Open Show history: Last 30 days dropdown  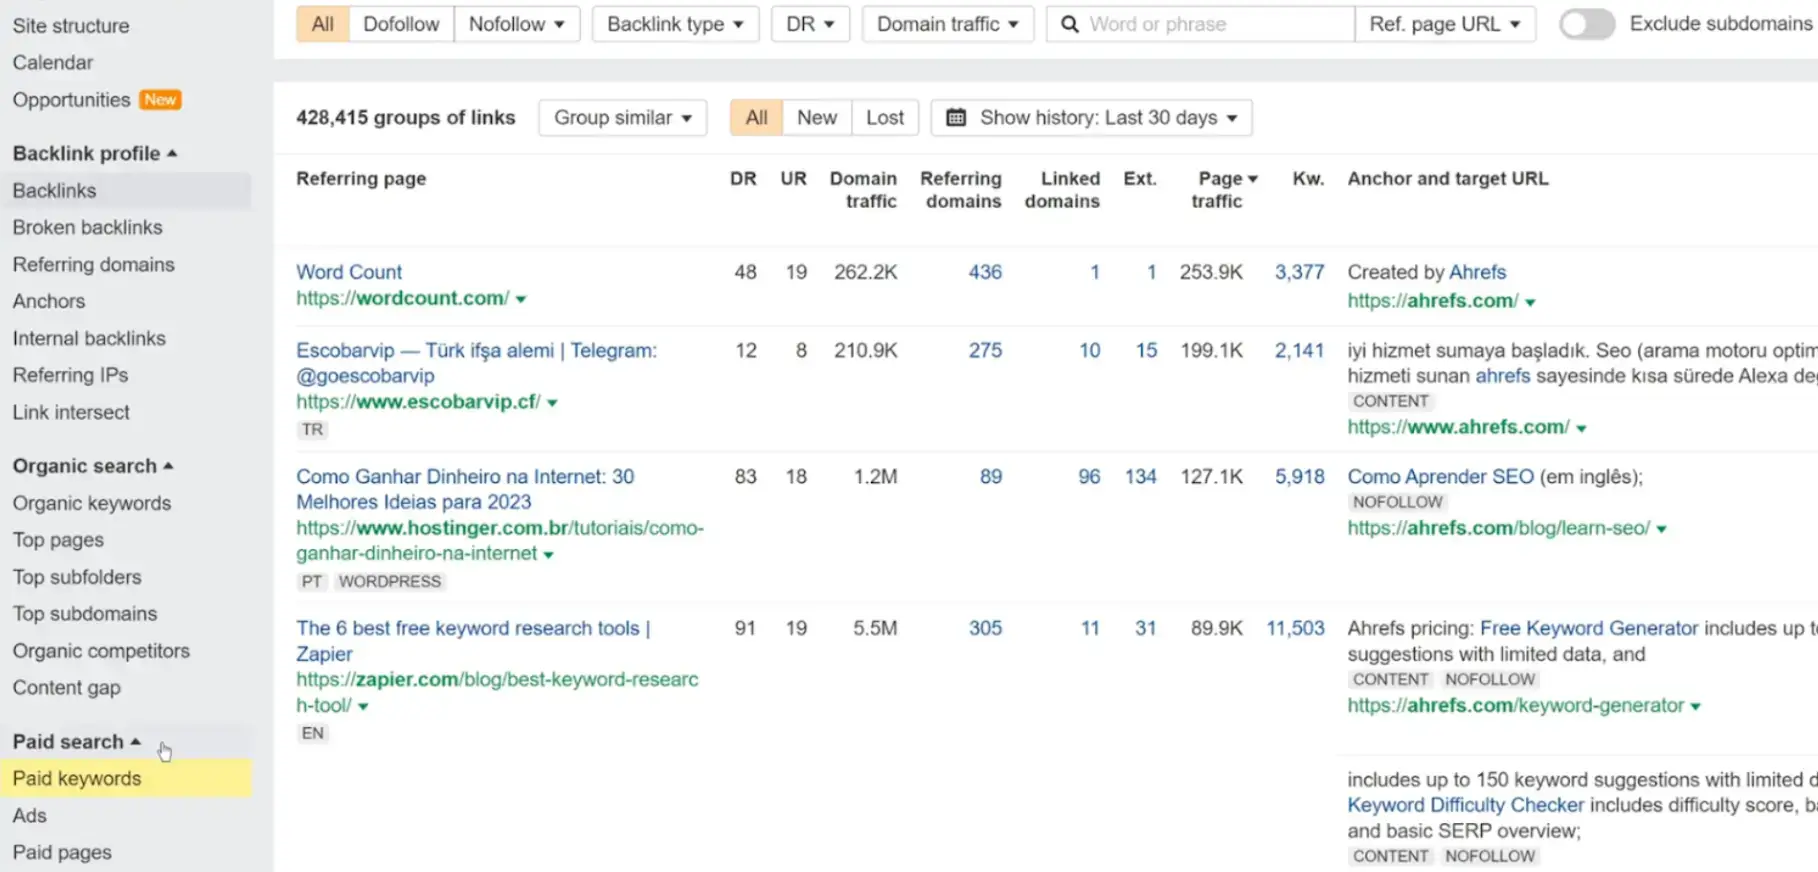coord(1092,118)
